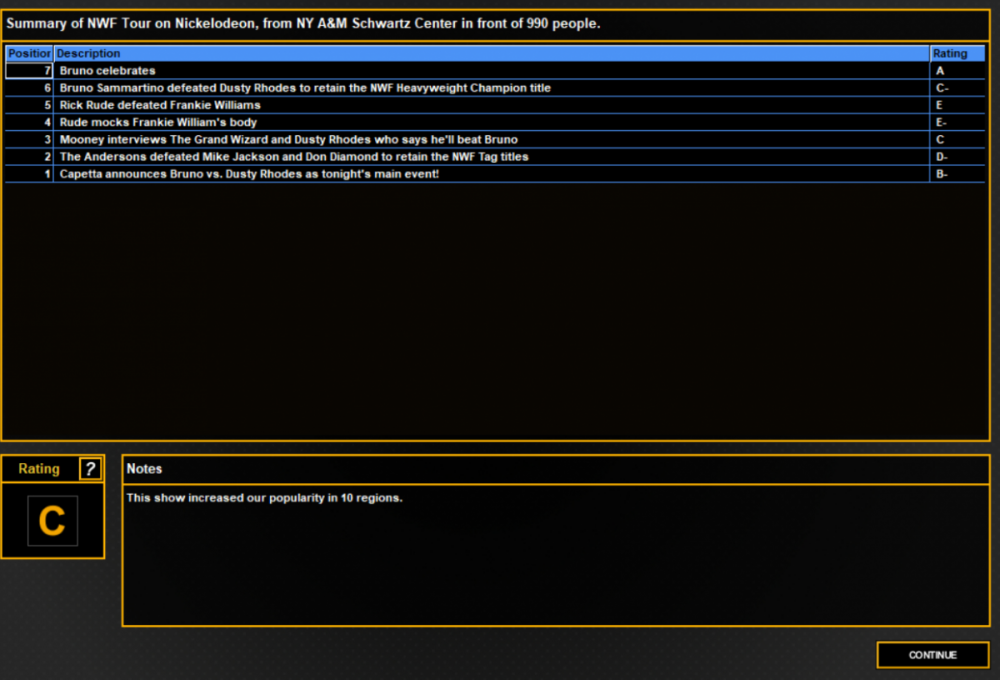The height and width of the screenshot is (680, 1000).
Task: Click the Description column header
Action: click(491, 54)
